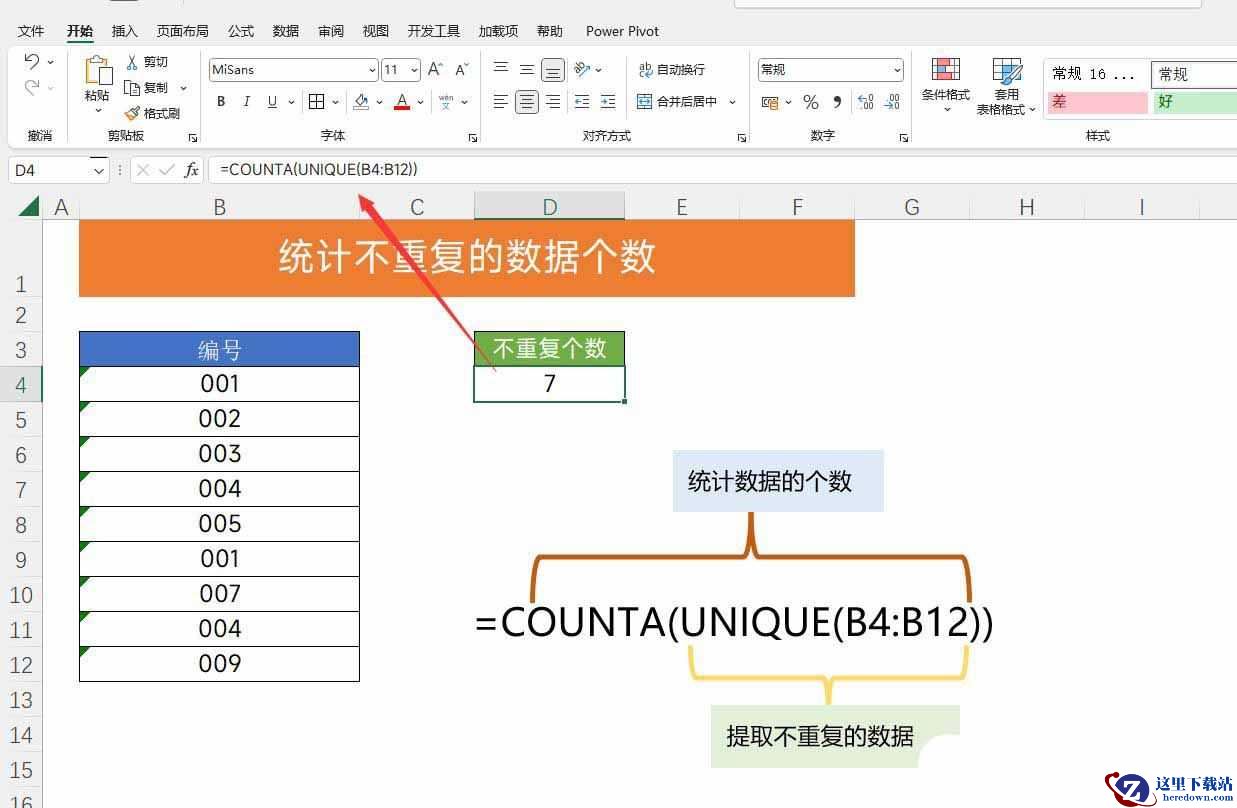The height and width of the screenshot is (808, 1237).
Task: Expand the font color dropdown arrow
Action: coord(421,102)
